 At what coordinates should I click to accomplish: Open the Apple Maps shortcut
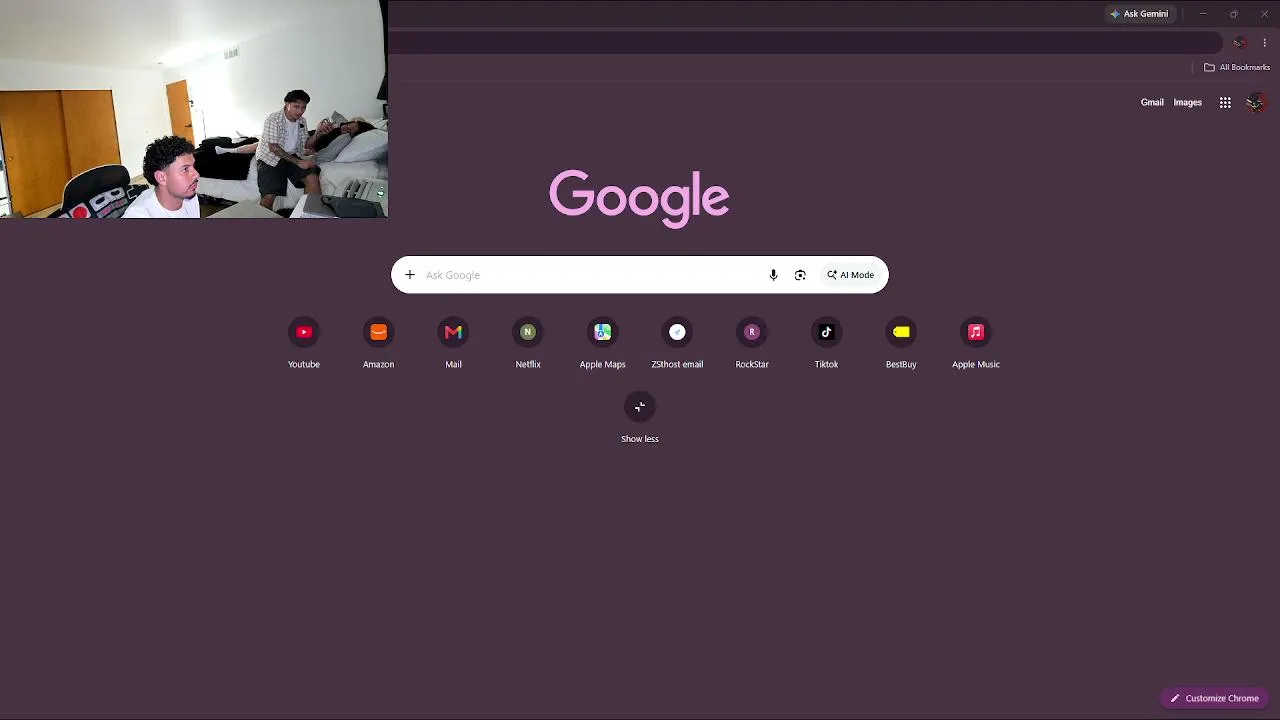point(602,343)
